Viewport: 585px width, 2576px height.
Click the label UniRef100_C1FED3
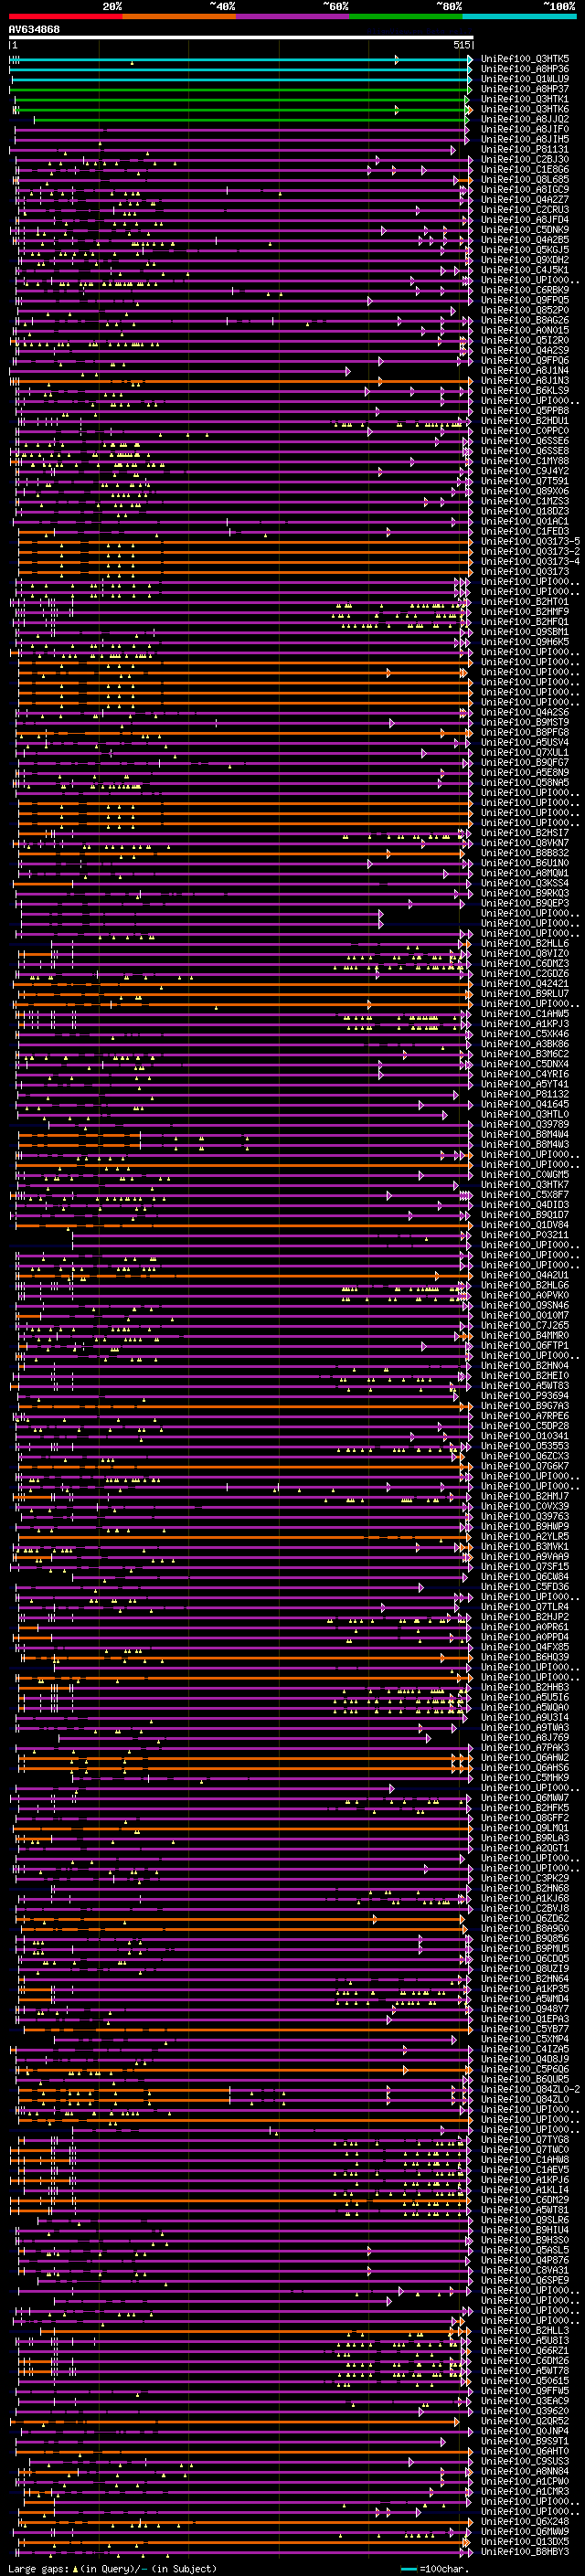tap(525, 532)
